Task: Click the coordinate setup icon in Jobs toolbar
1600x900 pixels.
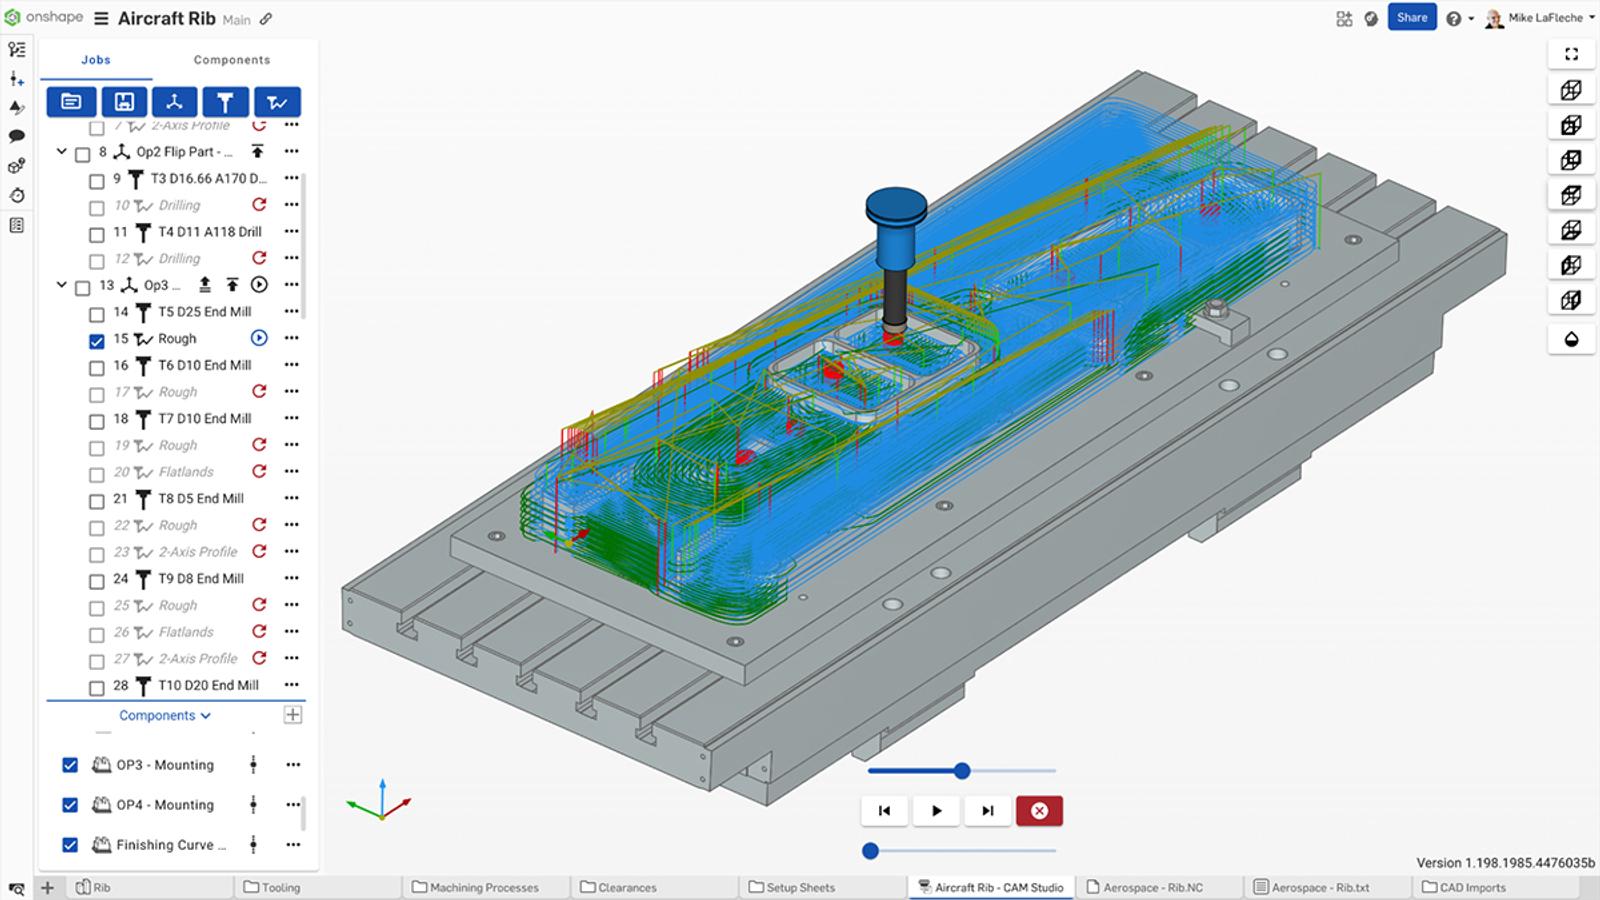Action: pyautogui.click(x=174, y=102)
